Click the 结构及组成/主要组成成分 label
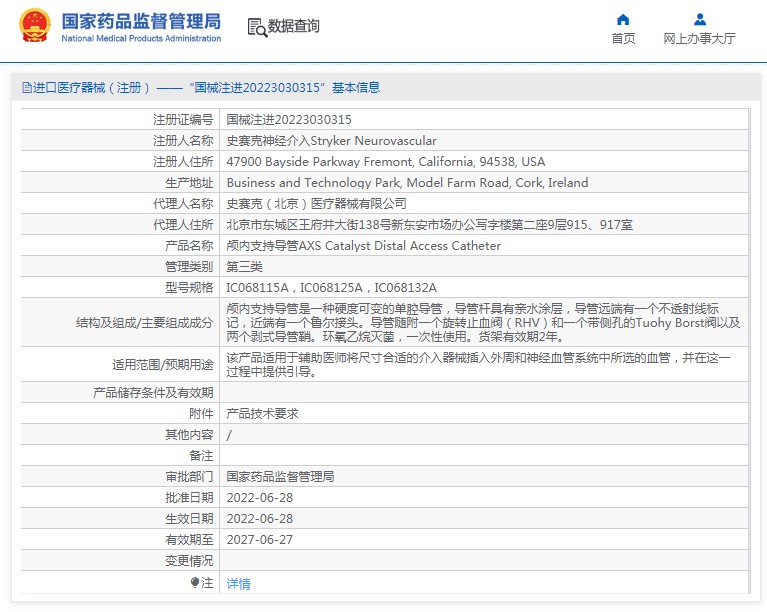Image resolution: width=767 pixels, height=612 pixels. click(x=144, y=323)
